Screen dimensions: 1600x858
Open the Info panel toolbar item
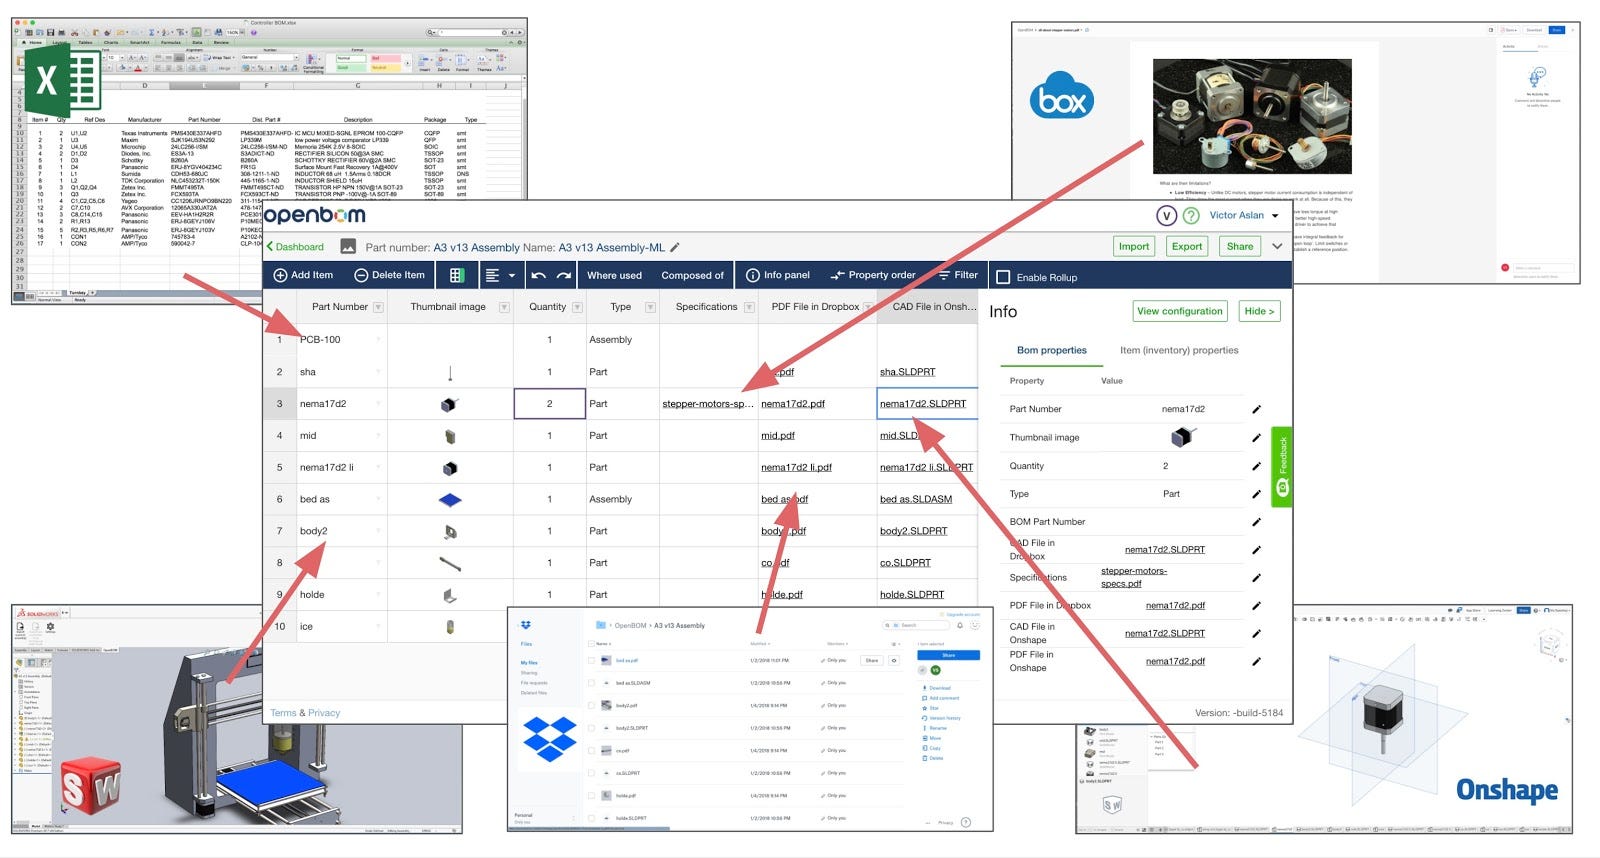[778, 275]
